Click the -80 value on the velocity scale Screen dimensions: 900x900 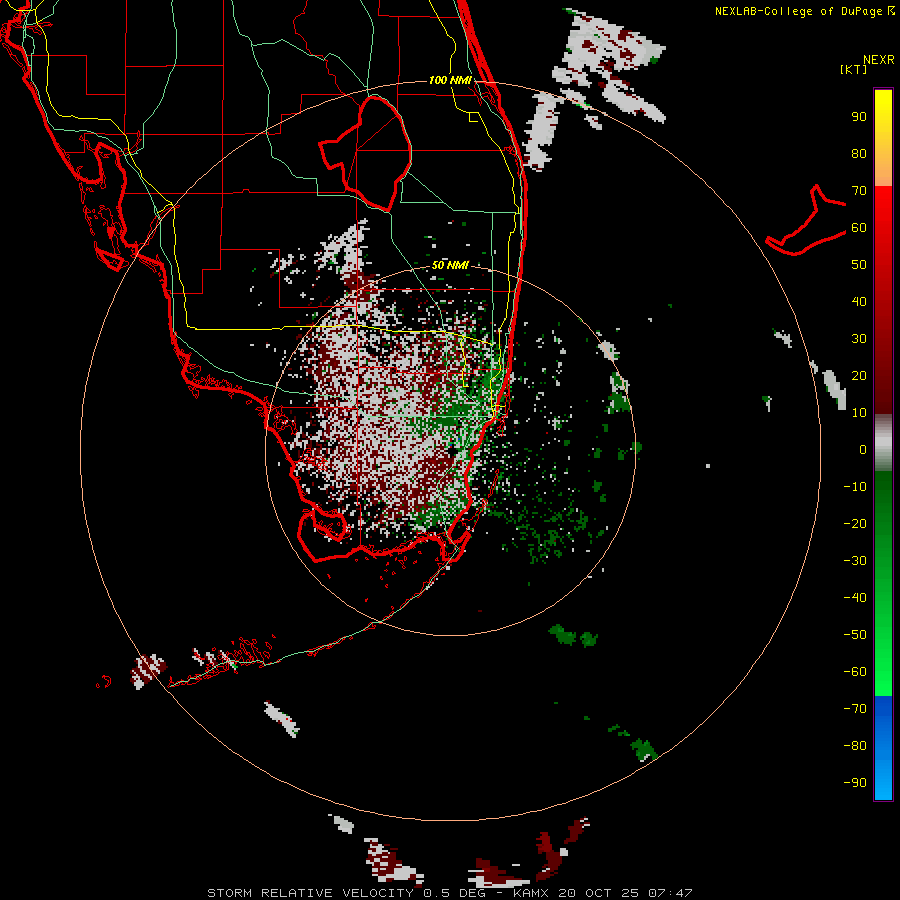[855, 746]
